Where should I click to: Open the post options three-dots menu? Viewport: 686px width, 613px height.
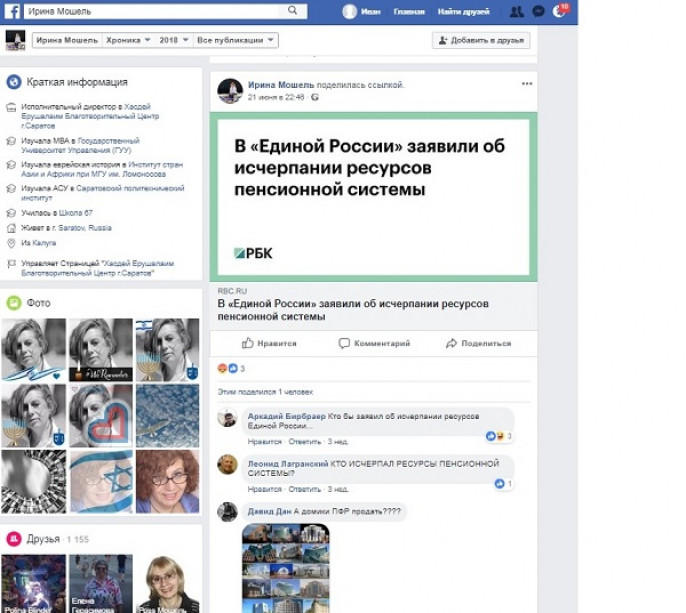(x=527, y=84)
